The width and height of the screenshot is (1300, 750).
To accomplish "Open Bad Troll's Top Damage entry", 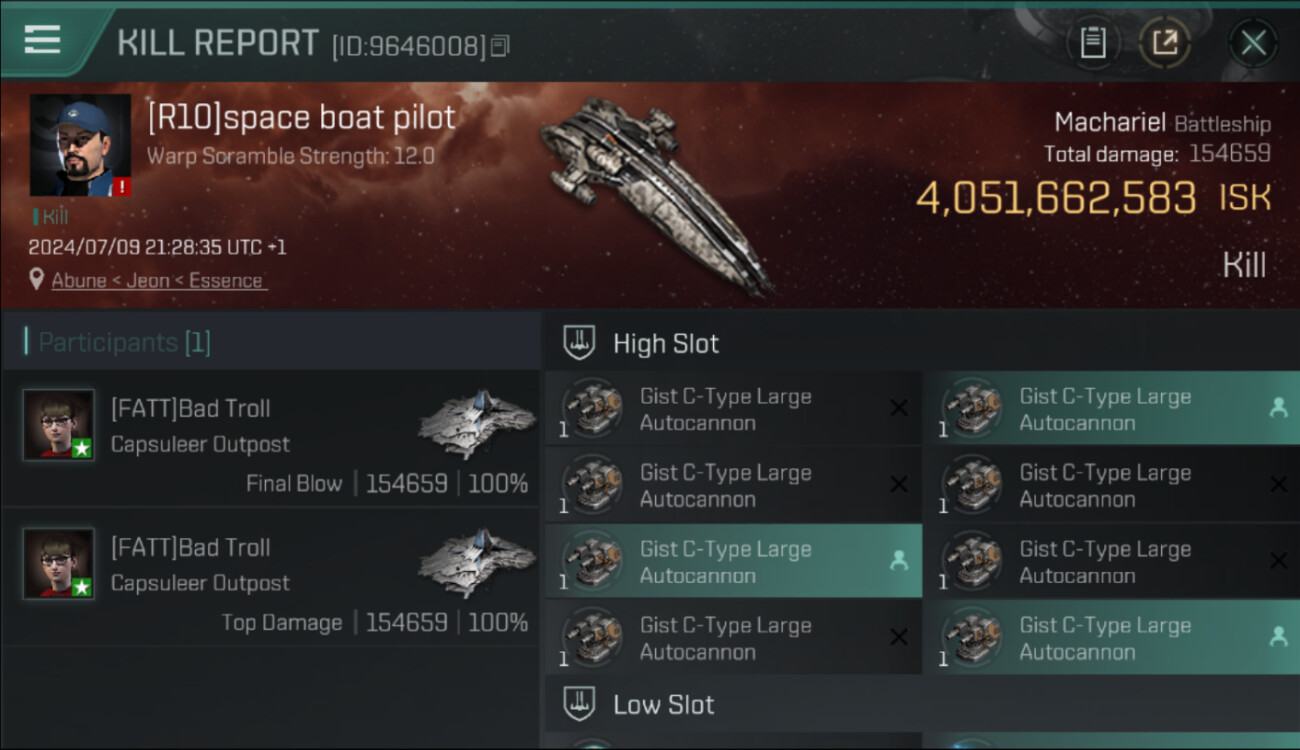I will [270, 579].
